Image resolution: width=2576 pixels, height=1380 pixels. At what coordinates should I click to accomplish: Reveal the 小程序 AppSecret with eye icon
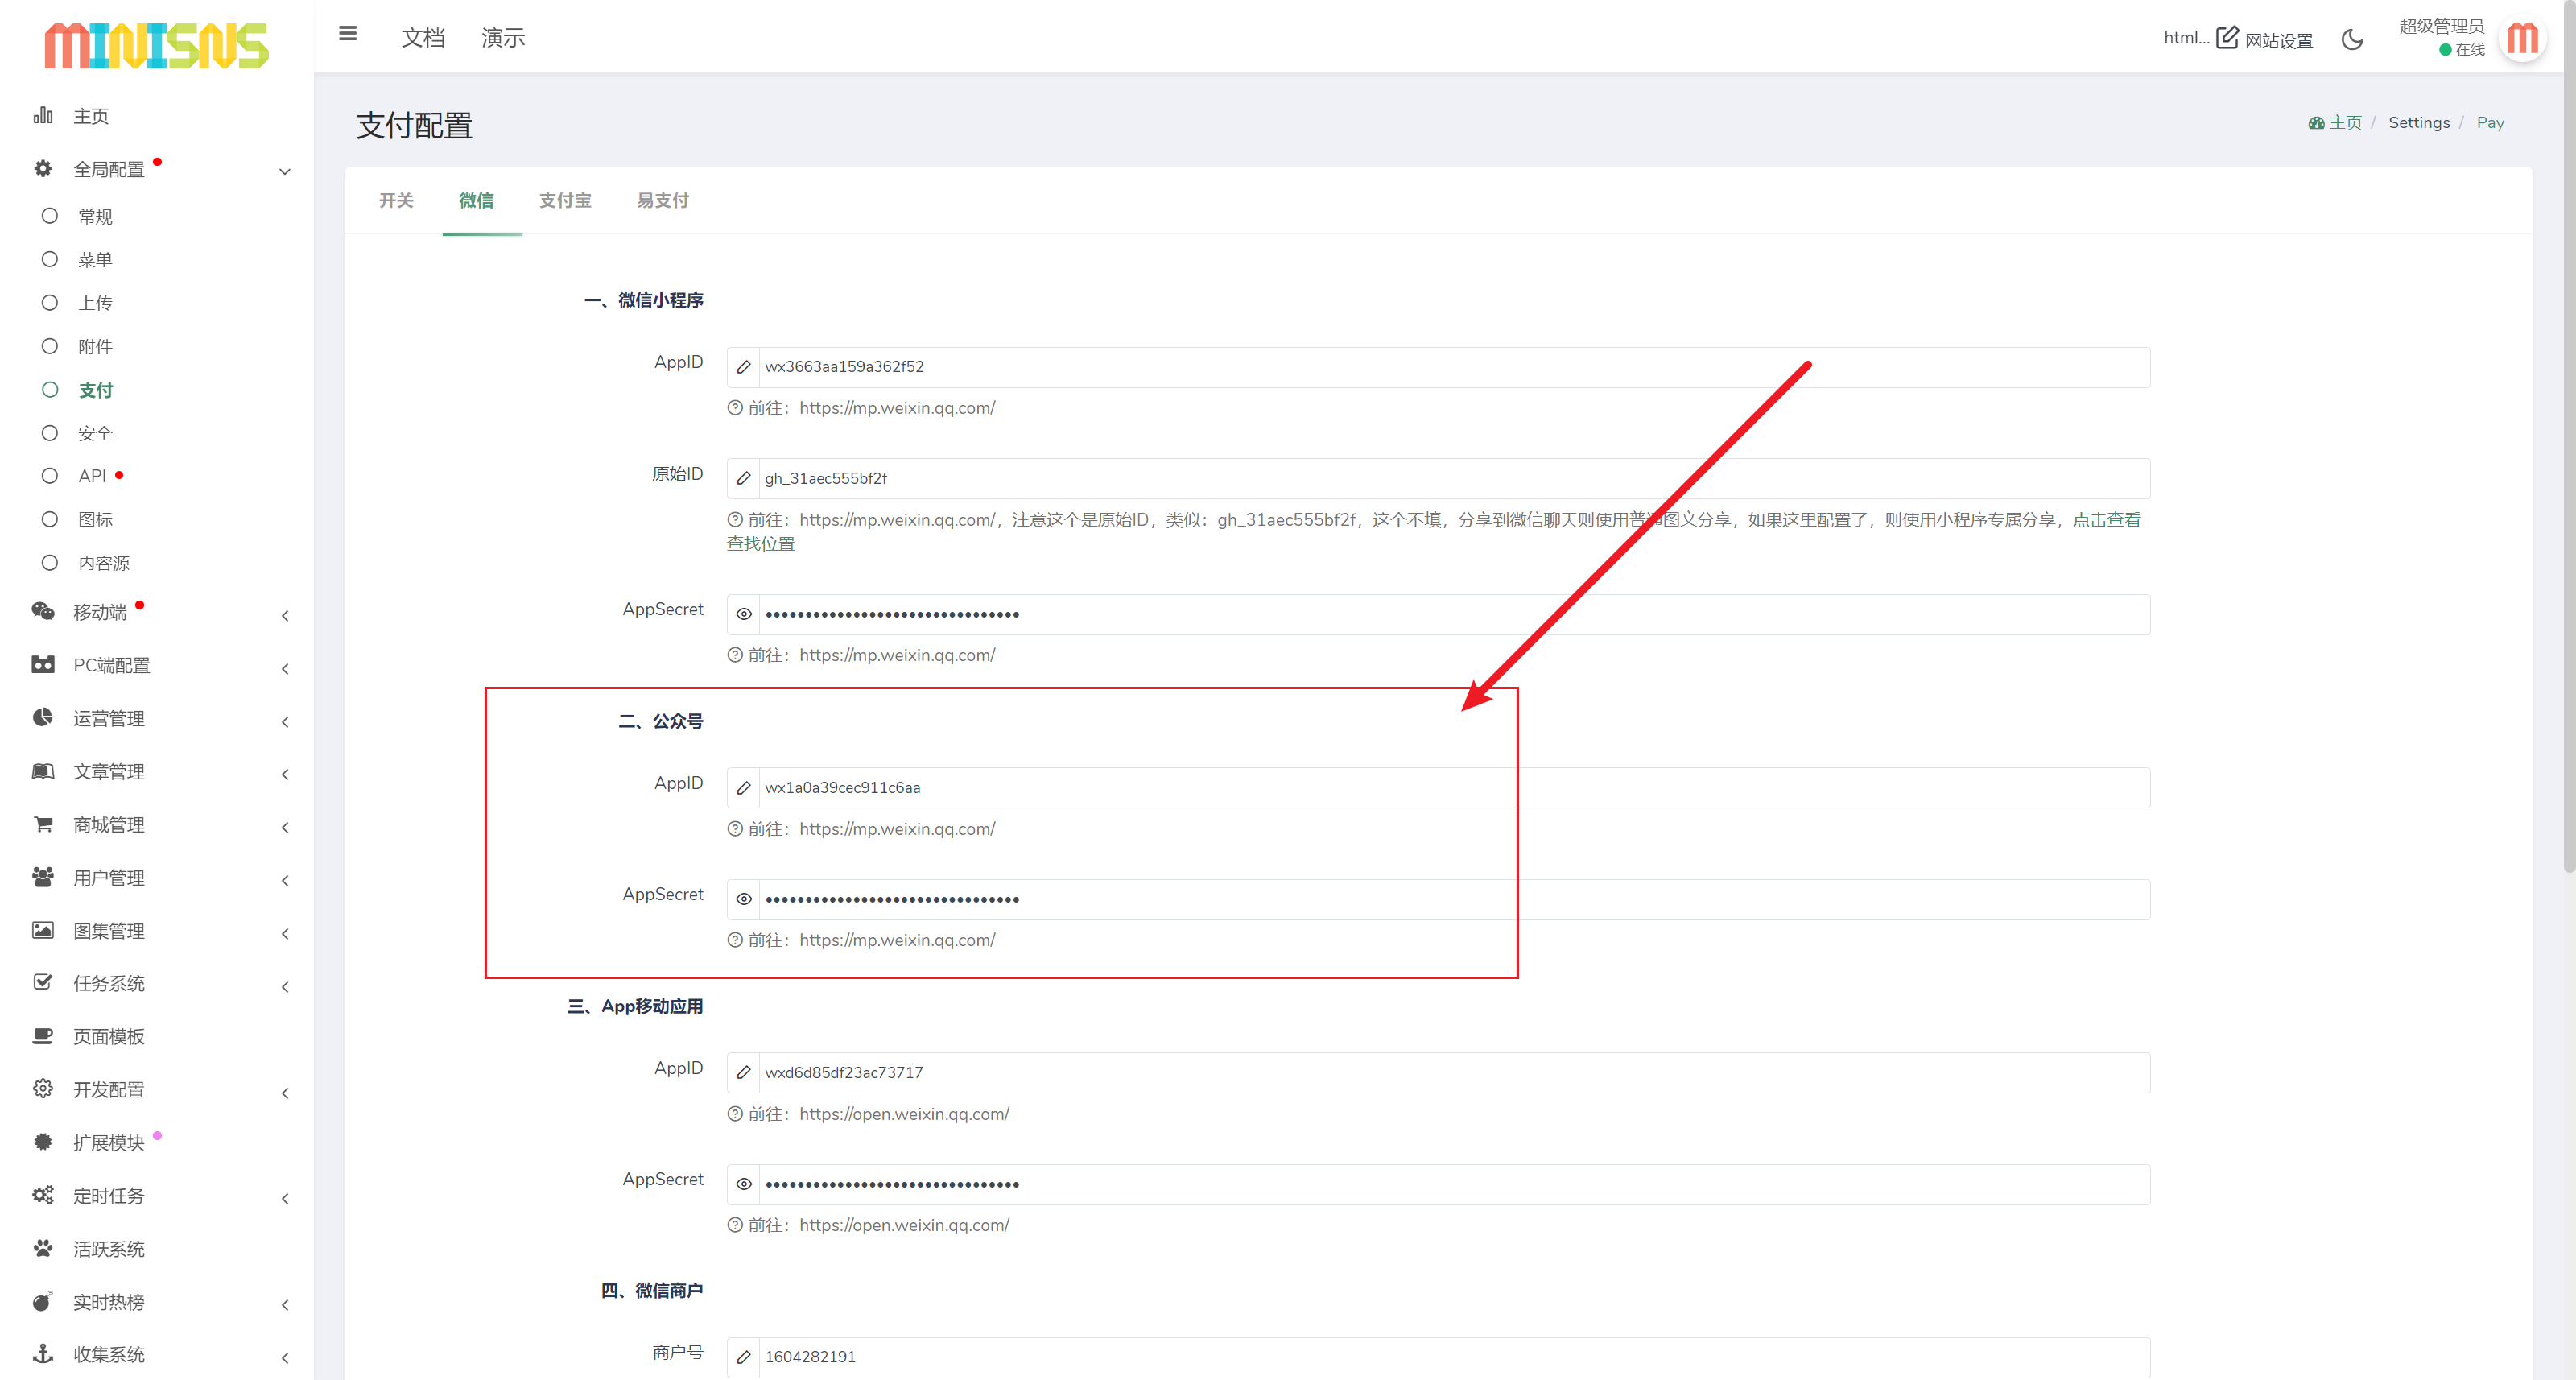[x=743, y=614]
